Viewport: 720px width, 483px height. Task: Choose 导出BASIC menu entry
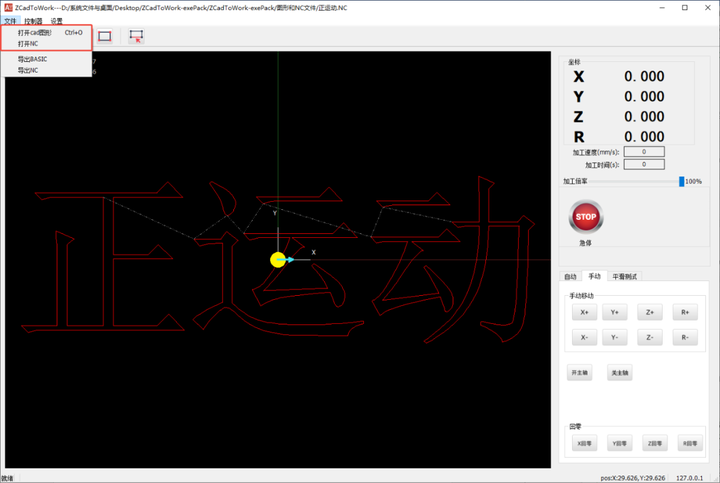[46, 59]
